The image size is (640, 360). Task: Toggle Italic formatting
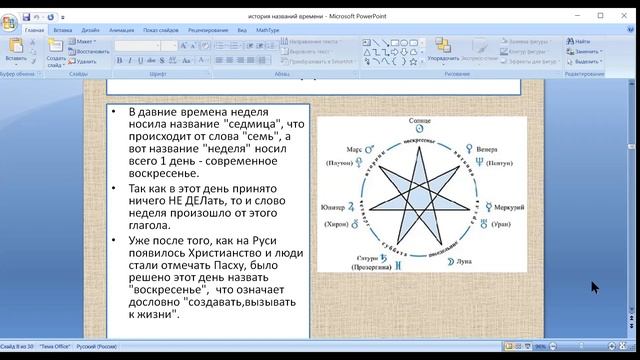pos(130,60)
